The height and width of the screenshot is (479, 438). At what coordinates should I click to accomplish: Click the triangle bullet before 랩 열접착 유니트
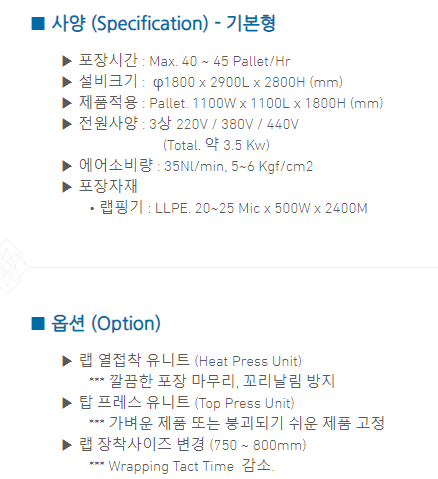67,361
